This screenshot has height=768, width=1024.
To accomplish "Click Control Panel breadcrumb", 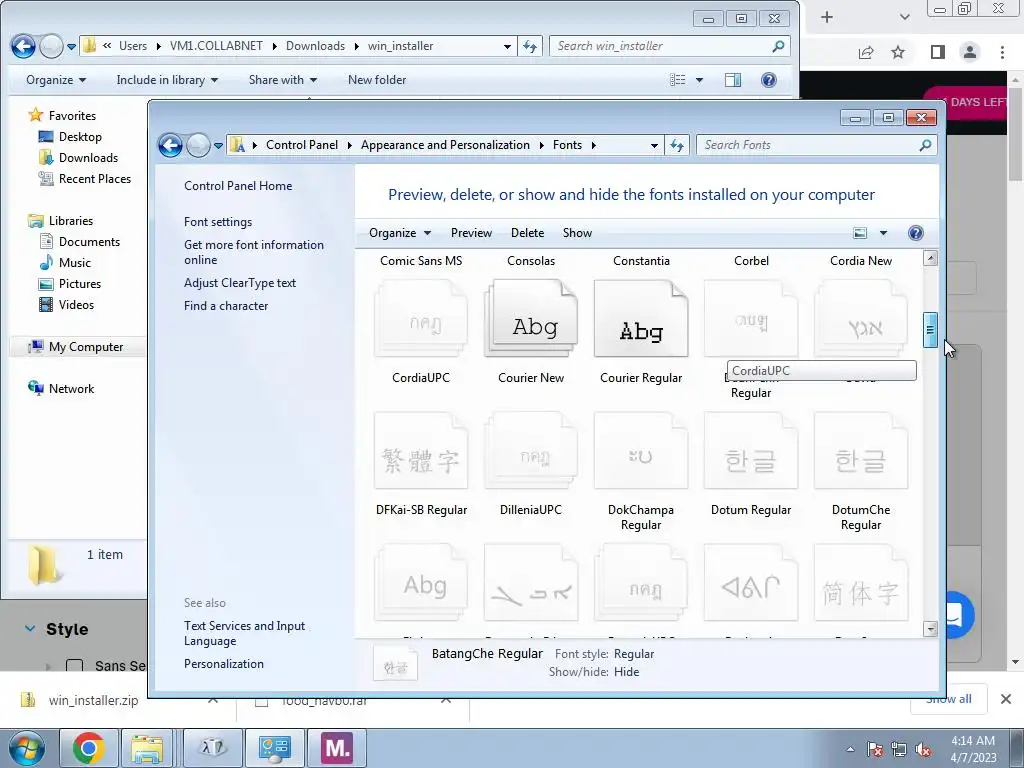I will point(302,145).
